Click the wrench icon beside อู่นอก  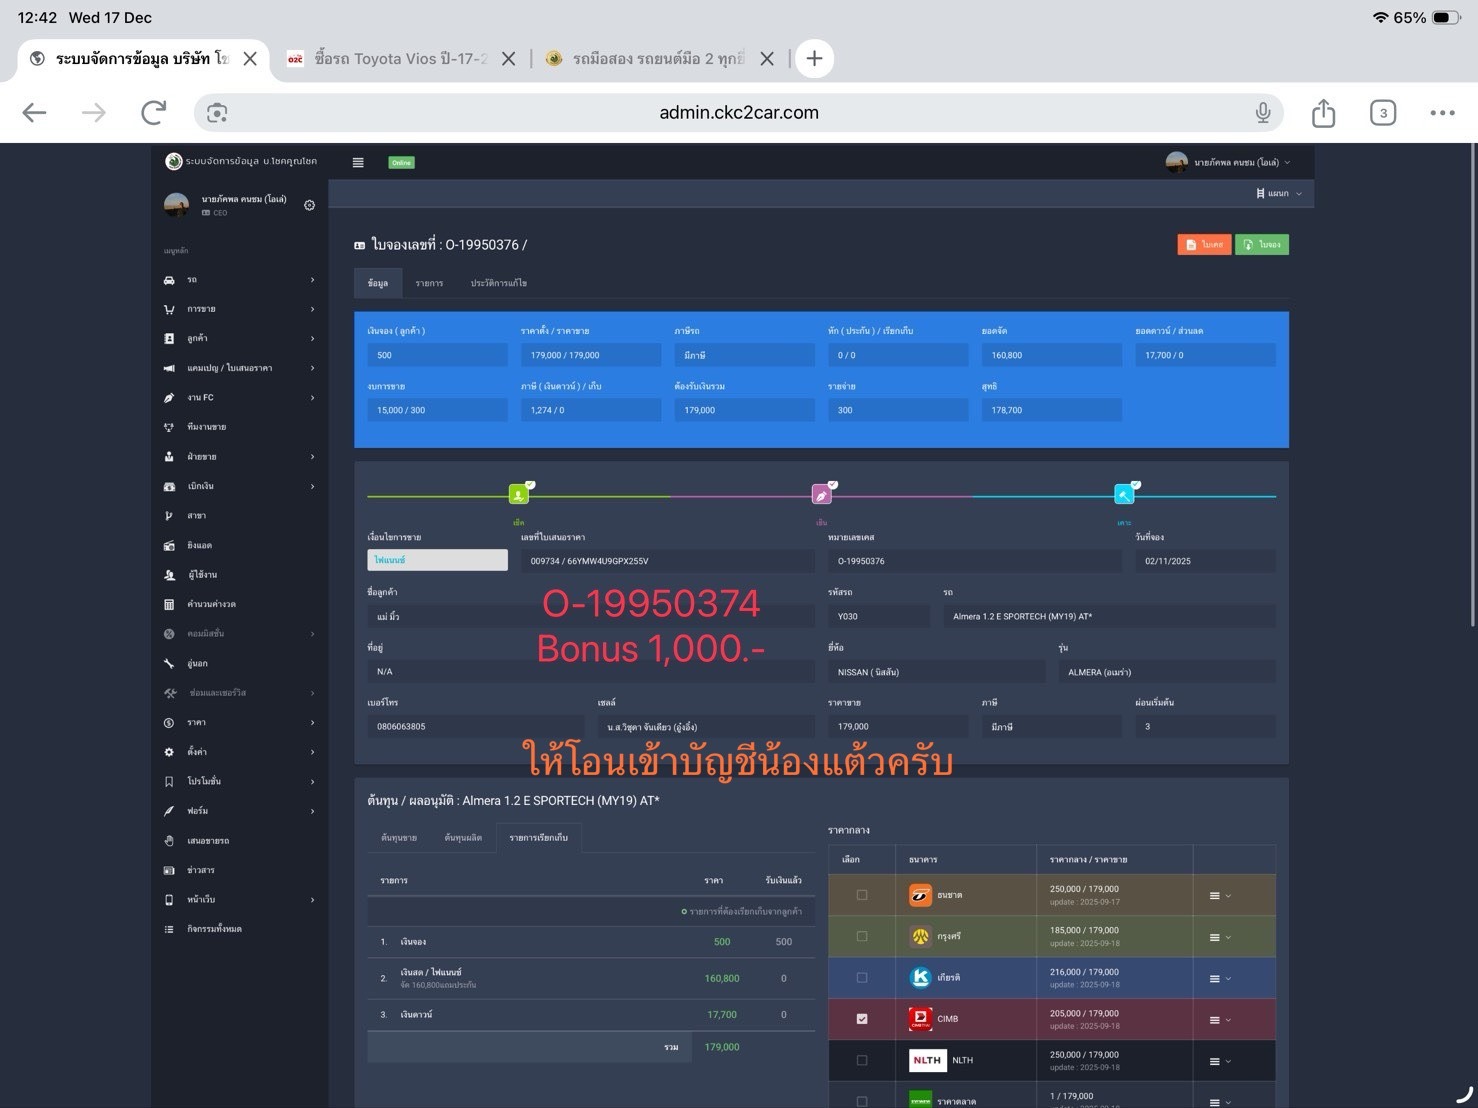[x=169, y=663]
